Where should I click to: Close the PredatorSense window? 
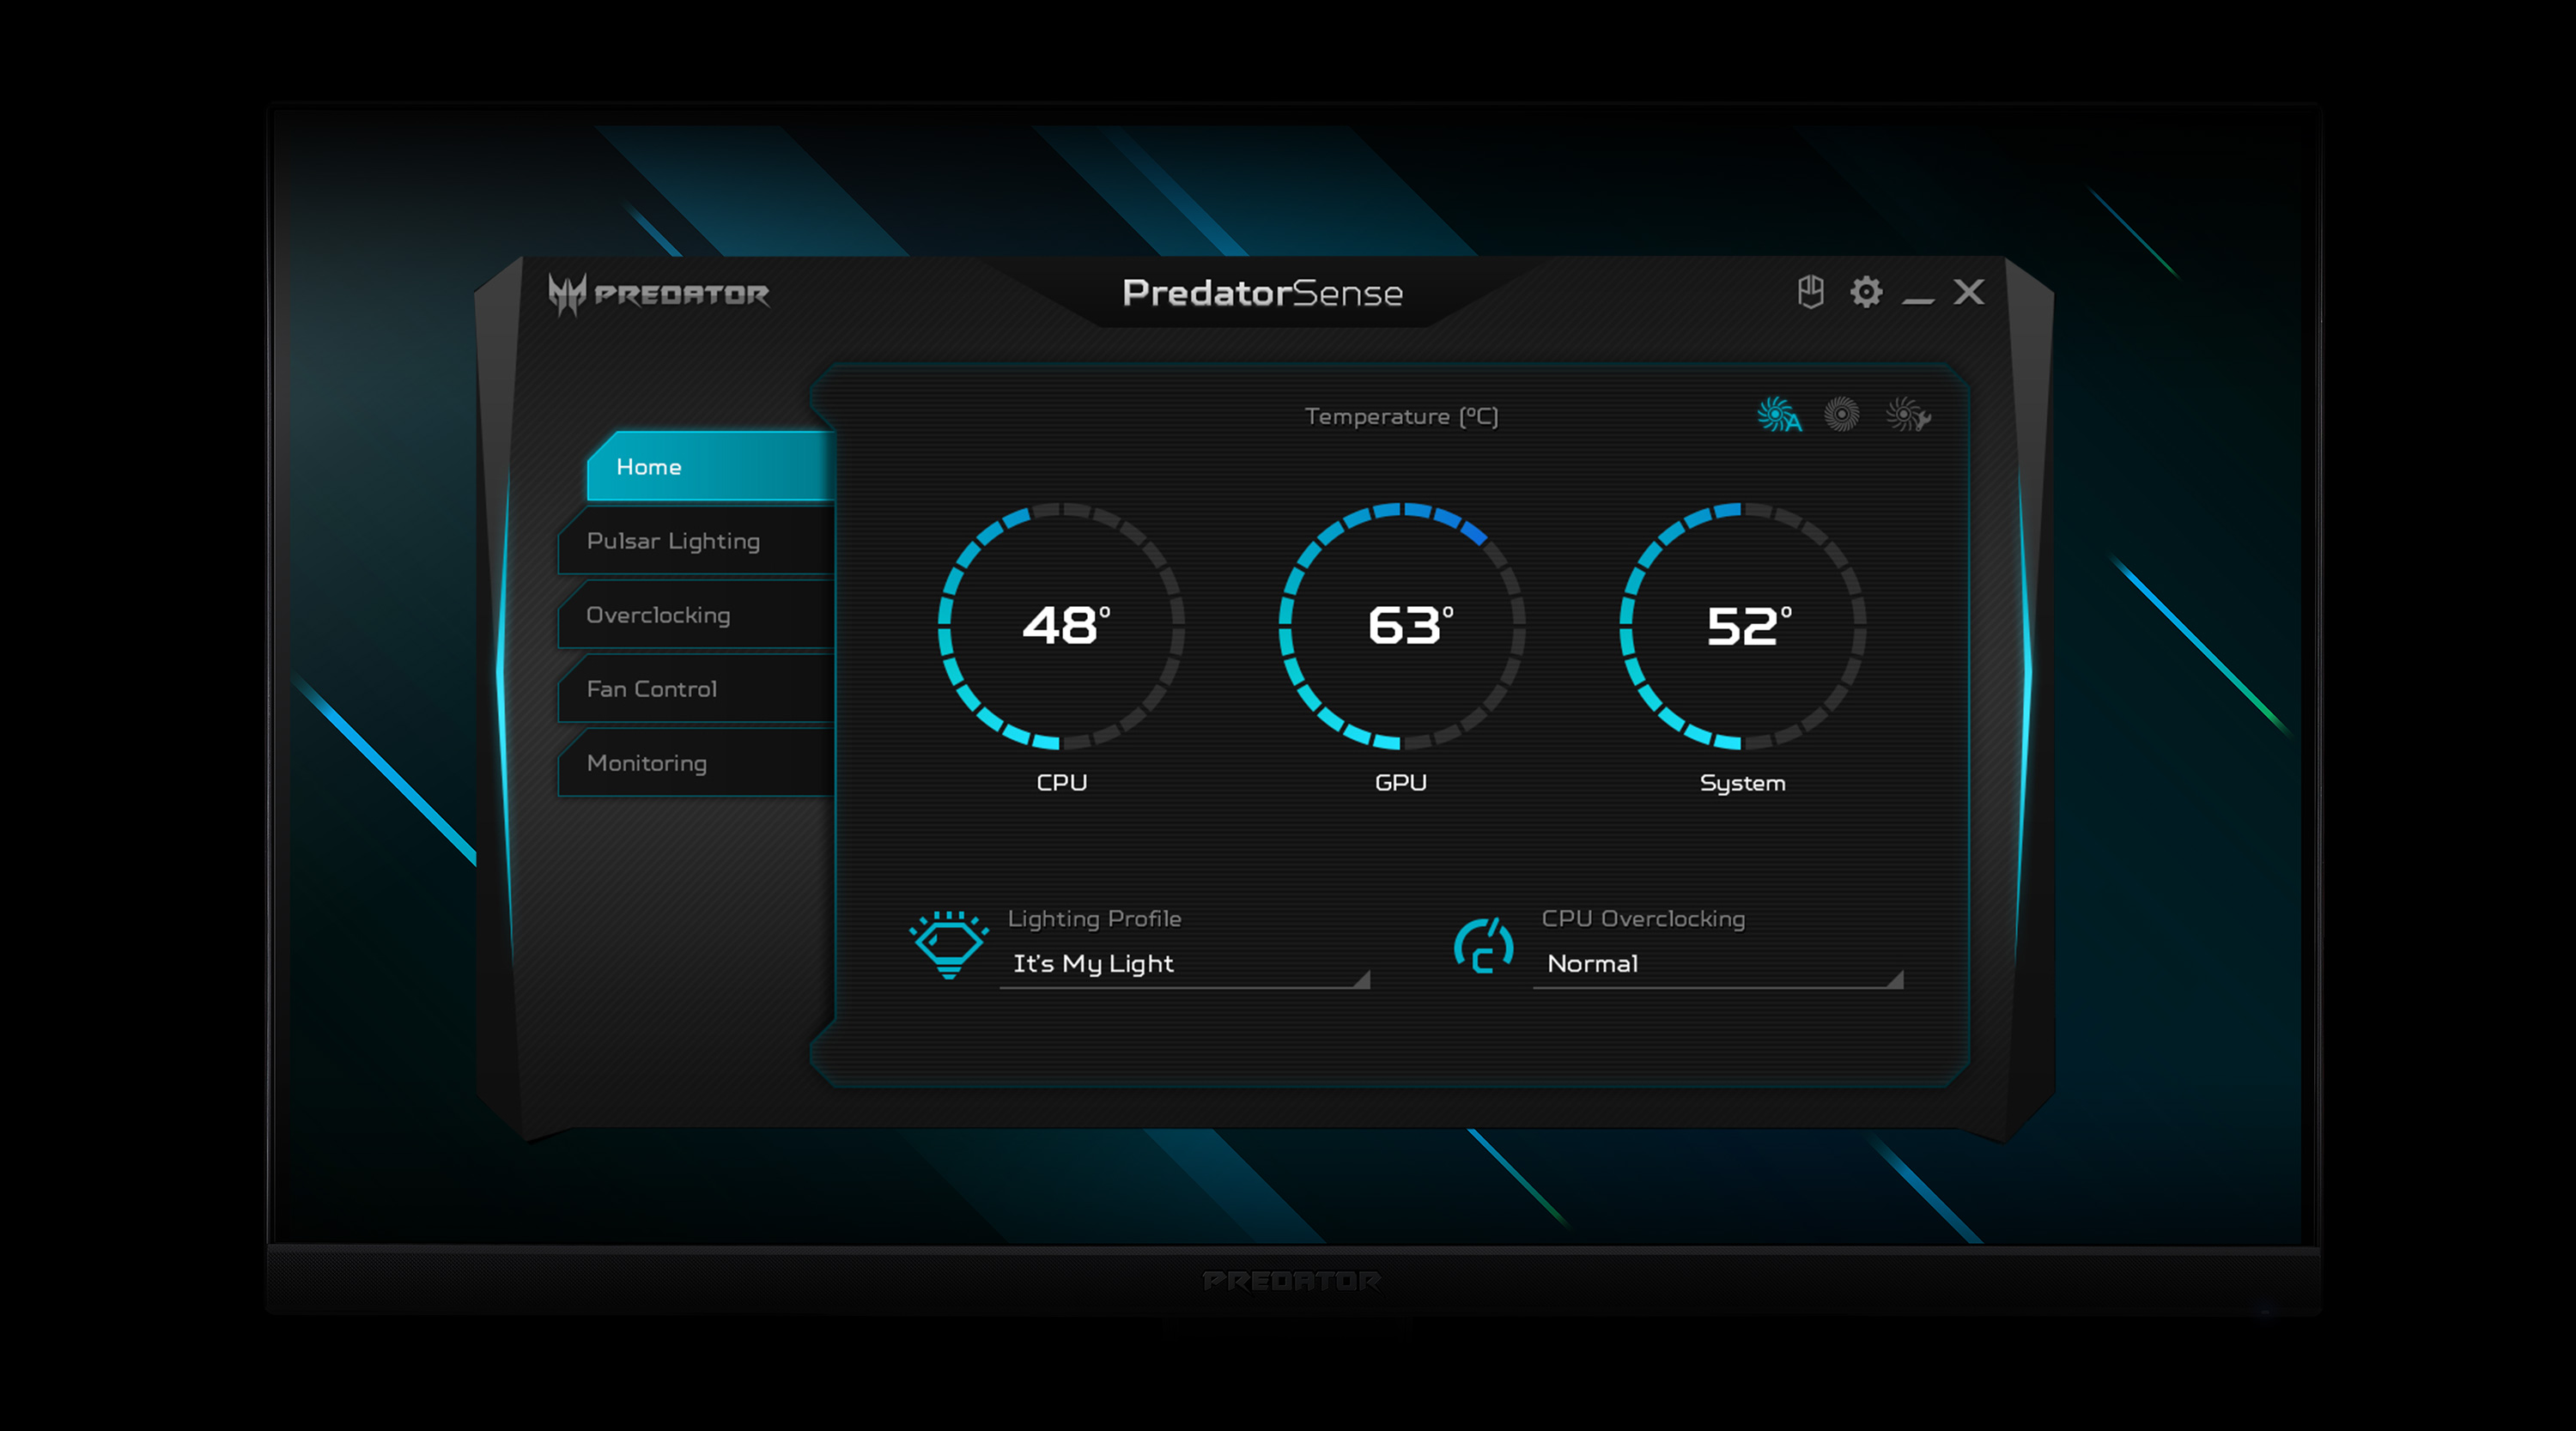[1969, 292]
